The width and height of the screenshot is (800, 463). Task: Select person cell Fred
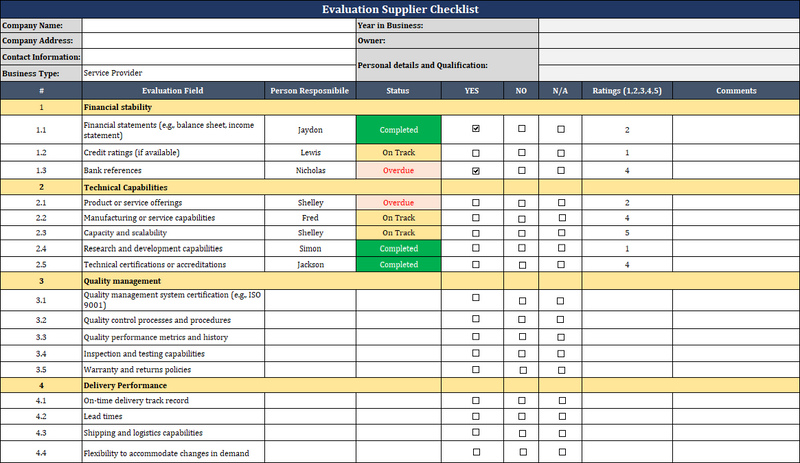click(x=310, y=218)
